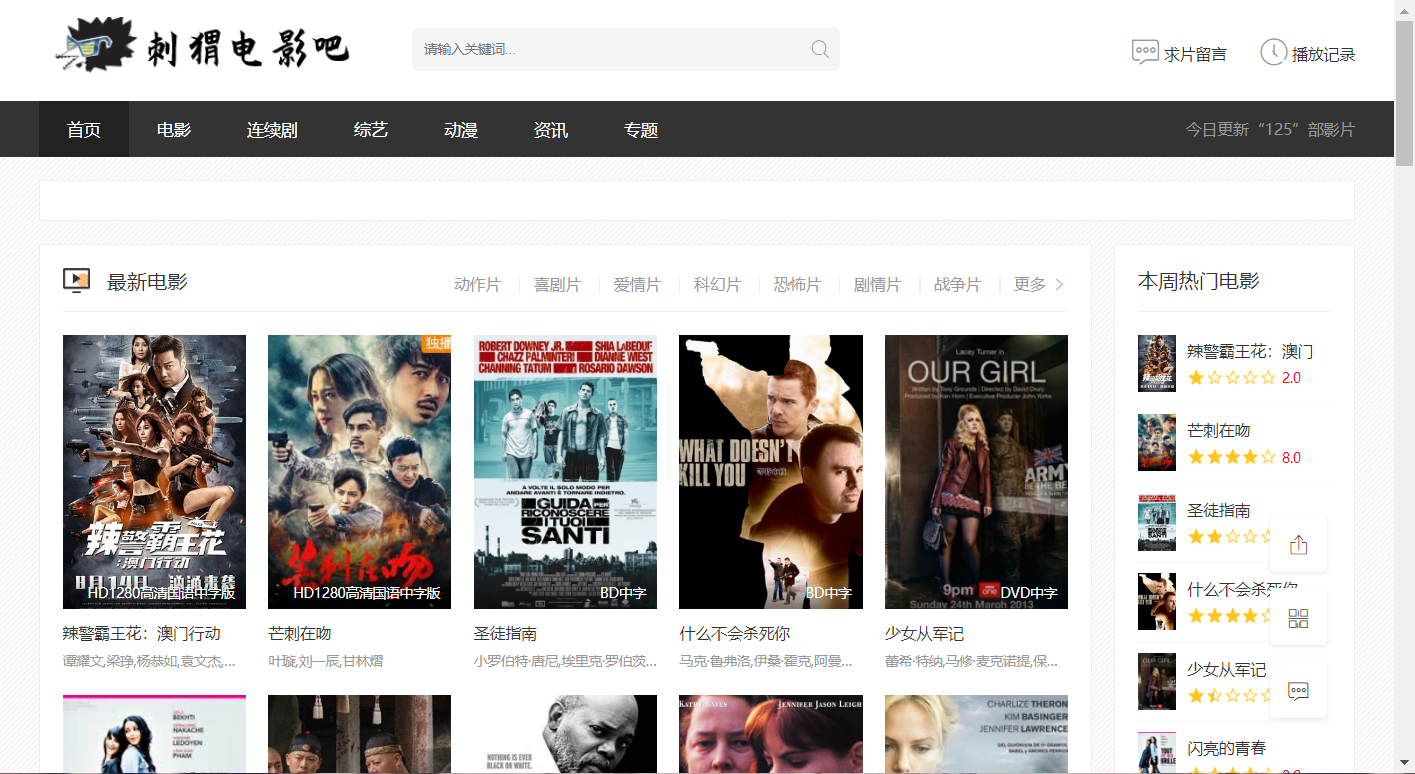Image resolution: width=1415 pixels, height=774 pixels.
Task: Open the 求片留言 message icon
Action: [x=1145, y=52]
